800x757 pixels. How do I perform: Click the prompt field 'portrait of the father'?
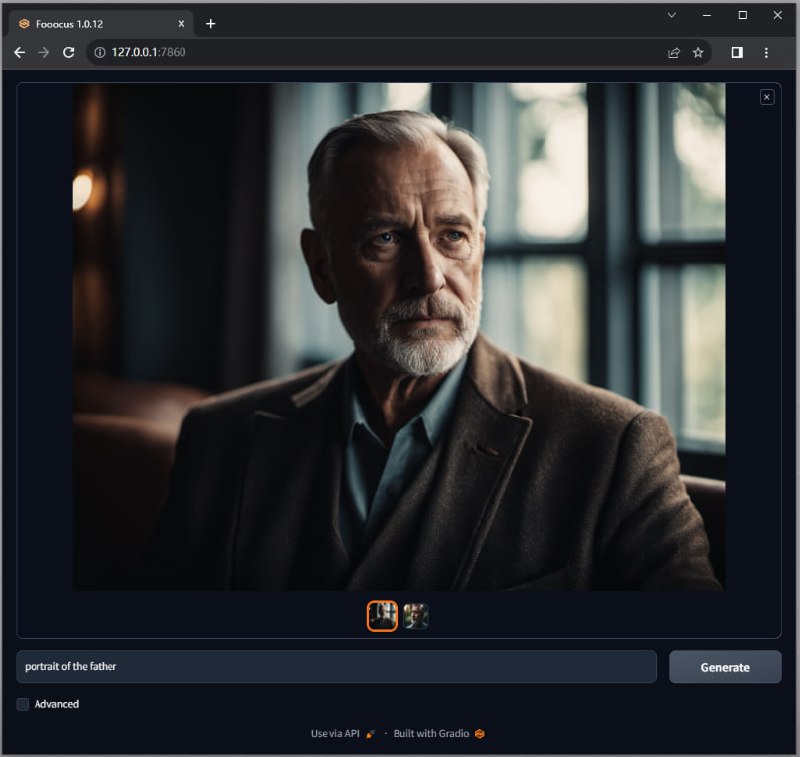coord(336,667)
